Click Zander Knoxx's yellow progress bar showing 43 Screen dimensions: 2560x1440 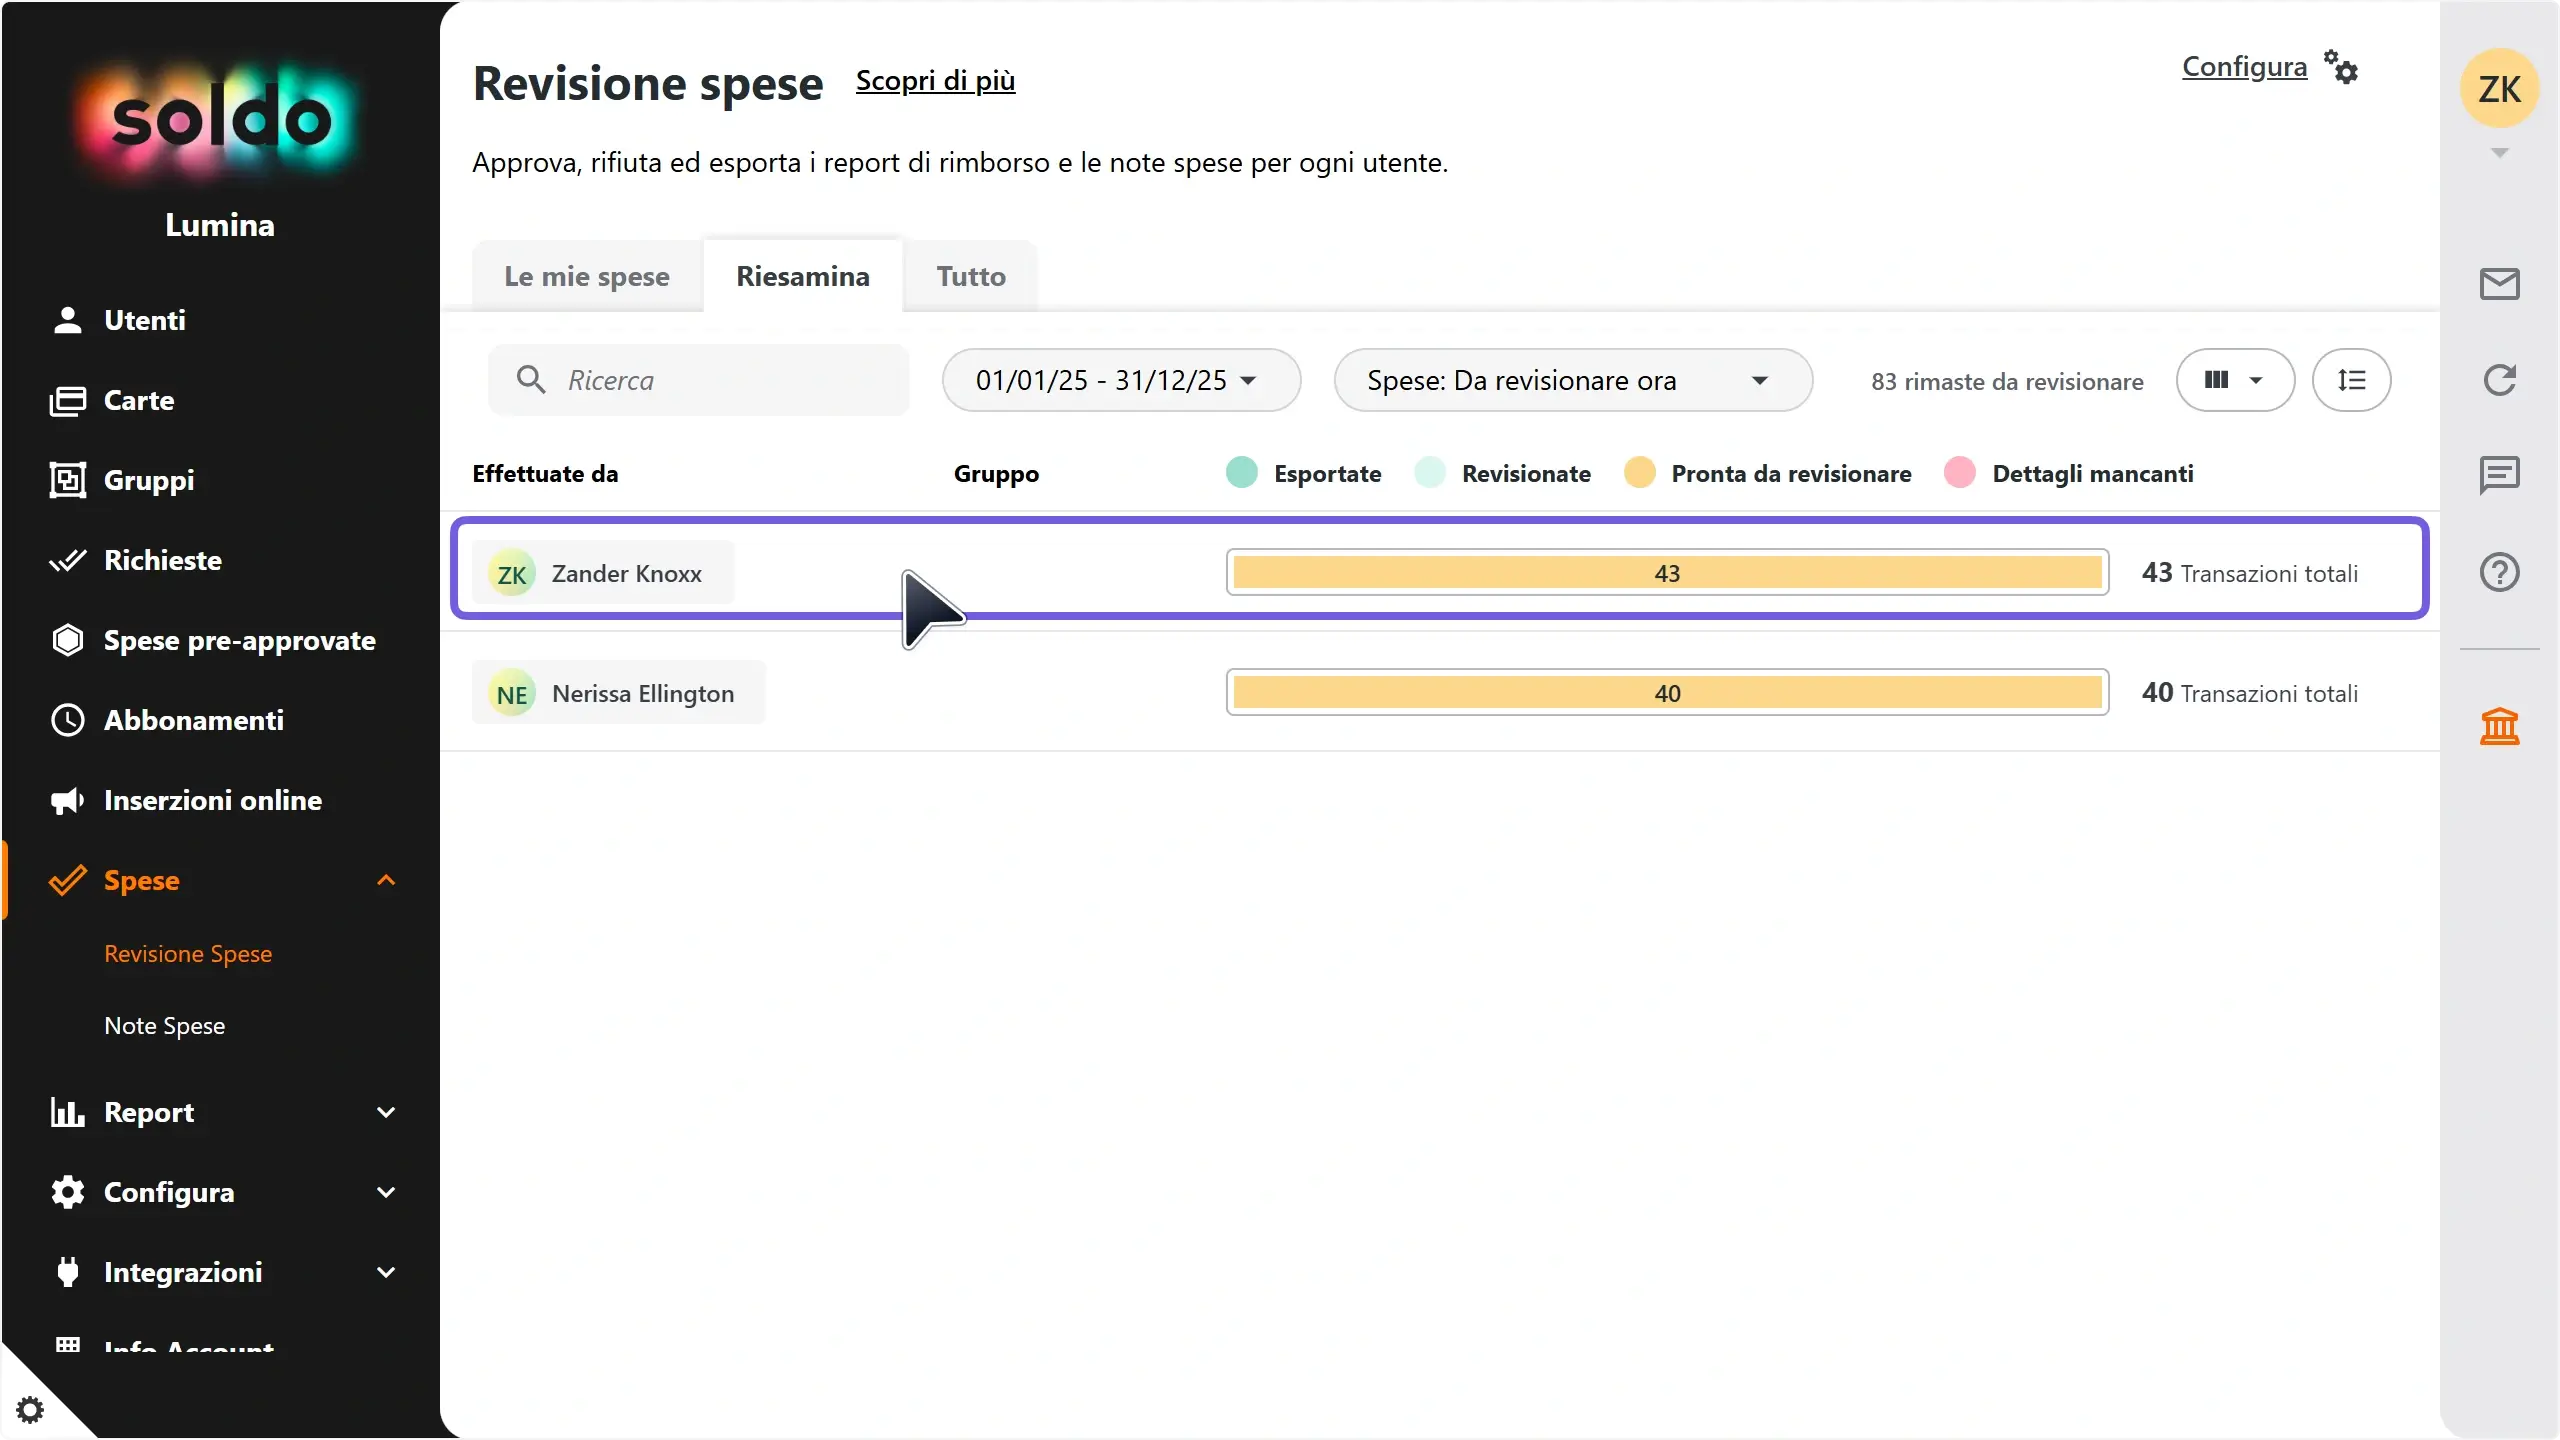pos(1667,573)
